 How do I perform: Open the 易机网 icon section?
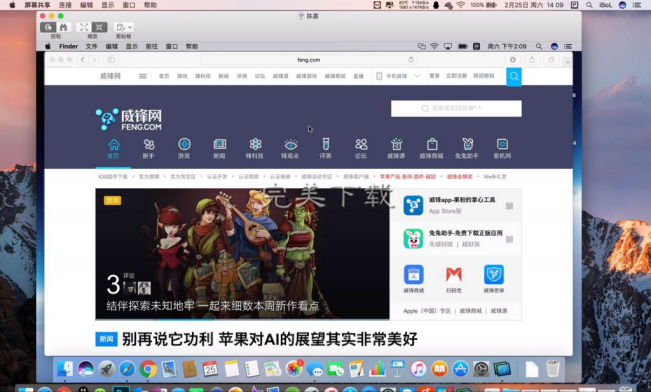click(502, 149)
